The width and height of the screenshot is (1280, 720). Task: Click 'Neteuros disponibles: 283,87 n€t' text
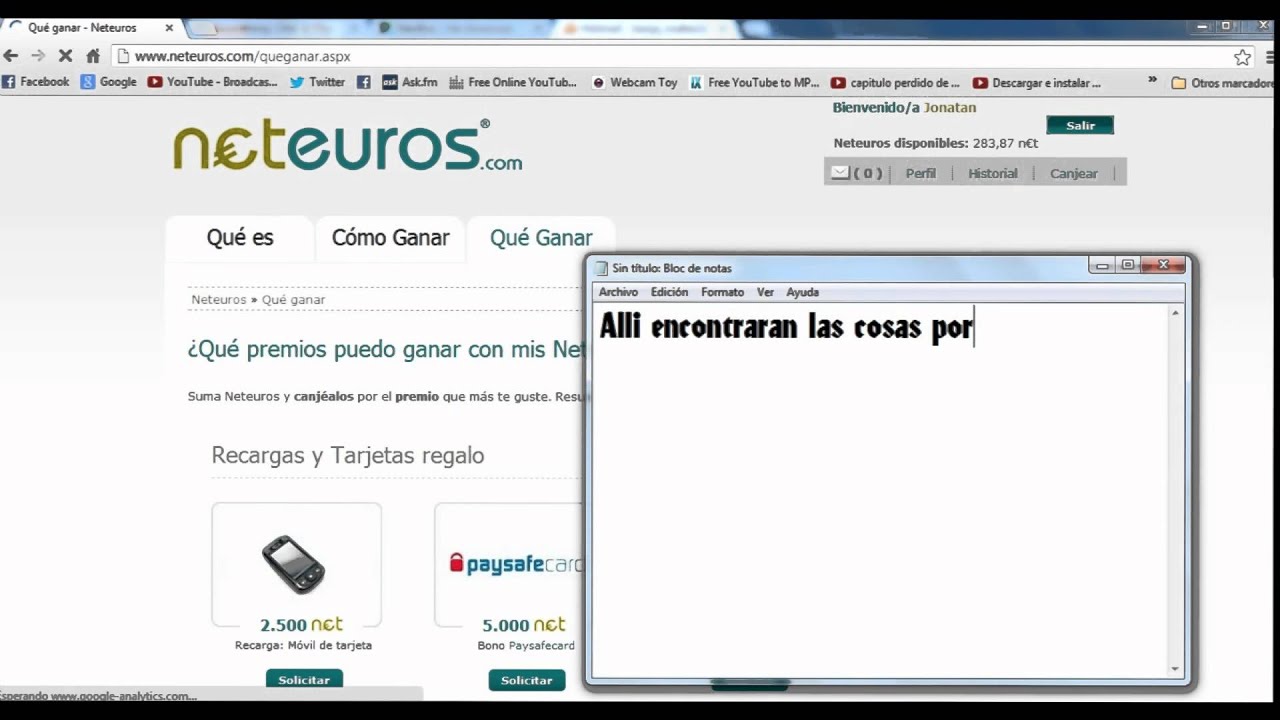point(935,143)
